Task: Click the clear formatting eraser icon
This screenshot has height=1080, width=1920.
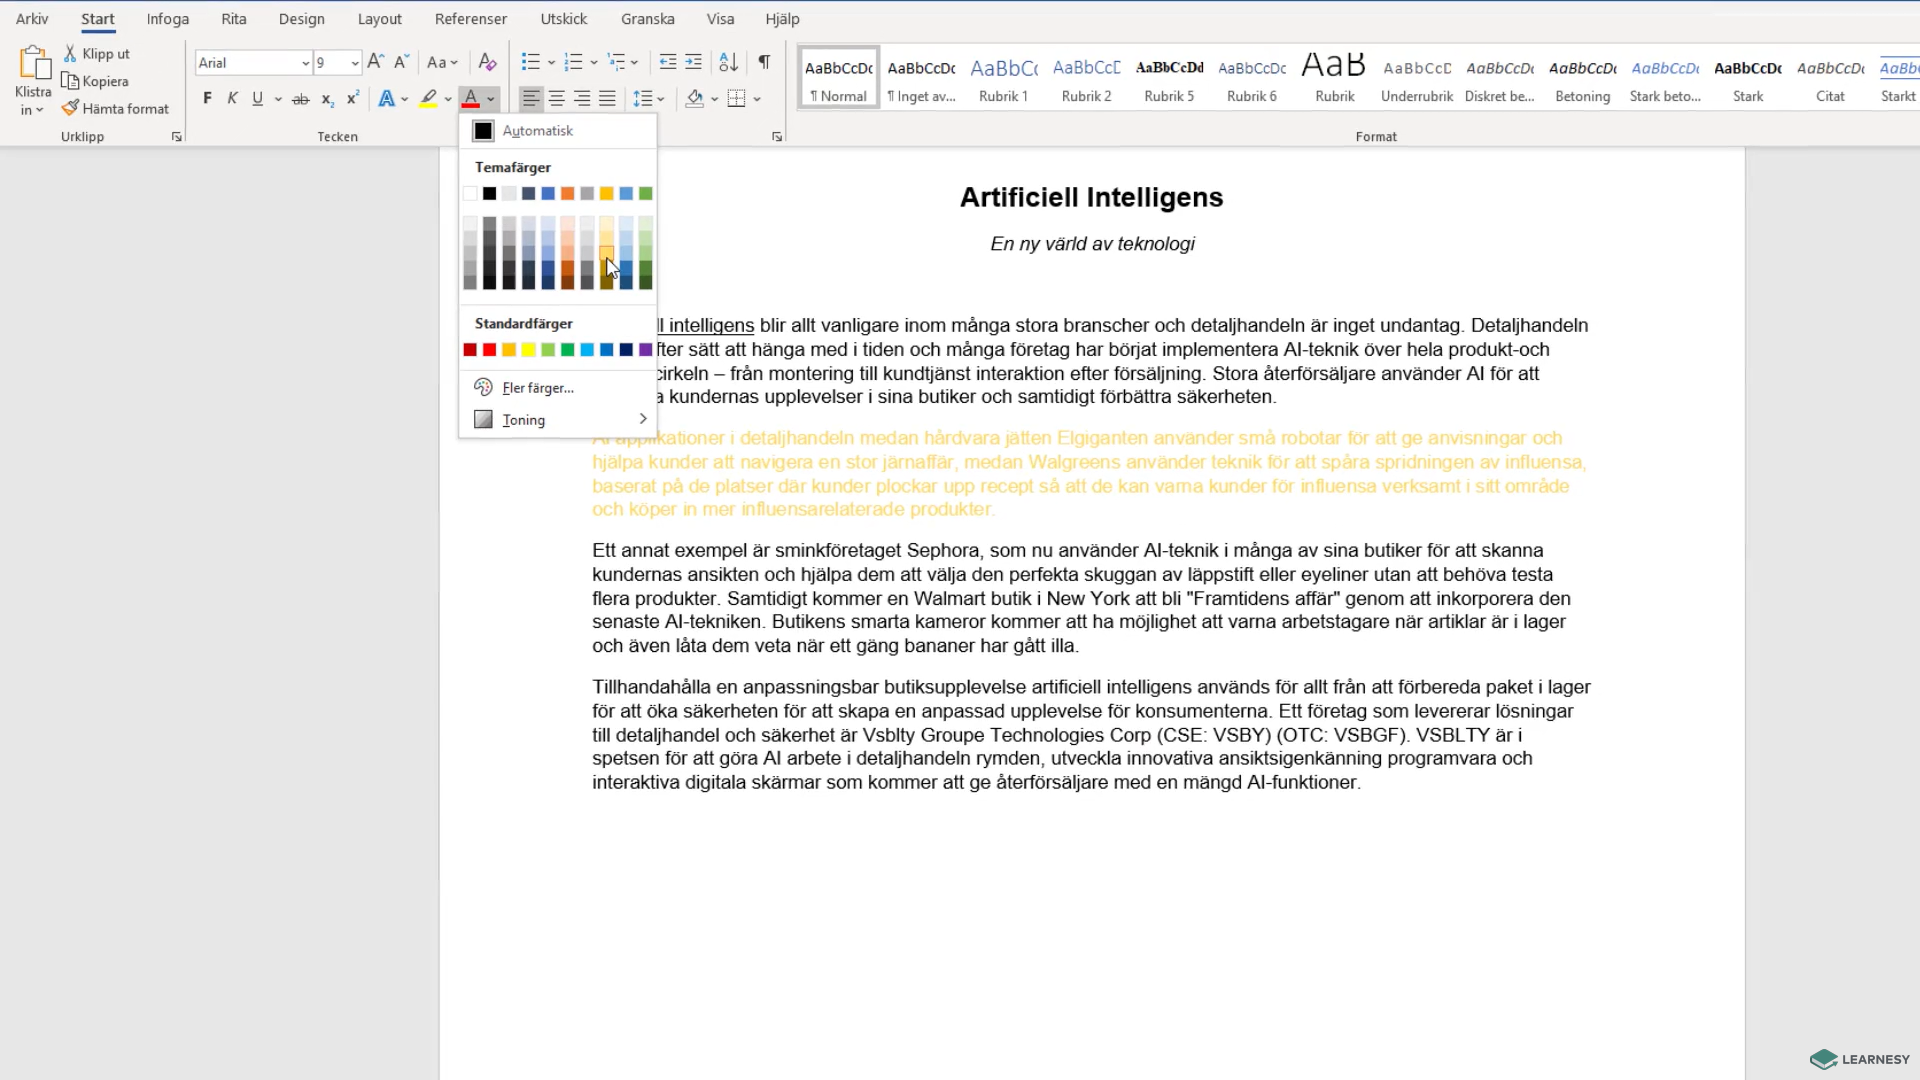Action: pos(487,62)
